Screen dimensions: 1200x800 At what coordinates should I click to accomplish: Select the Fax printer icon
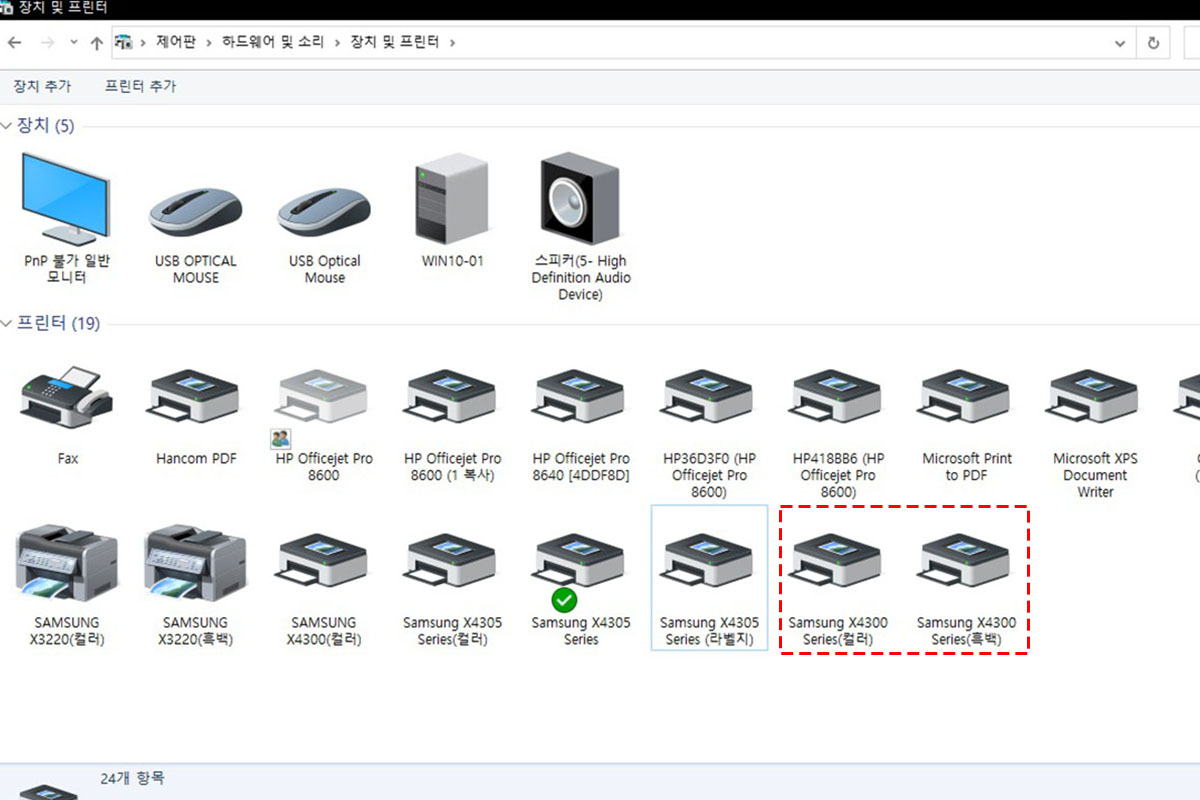pos(67,398)
